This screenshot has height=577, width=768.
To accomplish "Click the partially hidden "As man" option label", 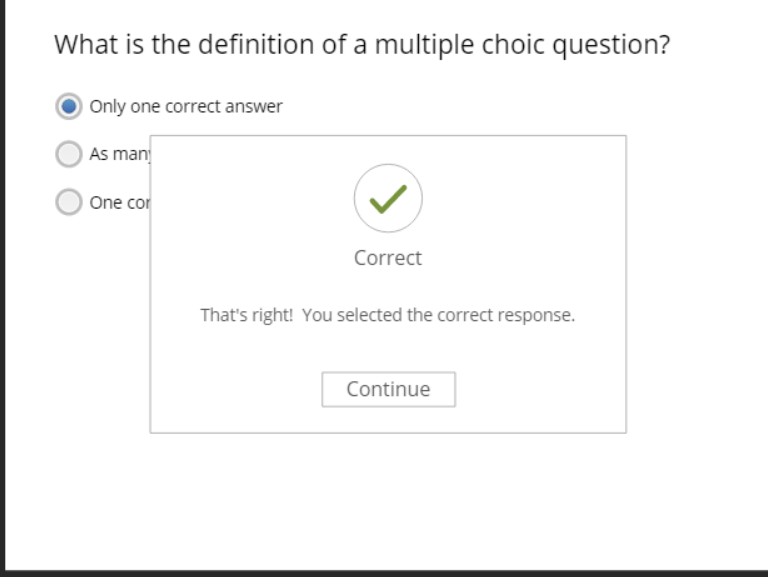I will (x=118, y=154).
